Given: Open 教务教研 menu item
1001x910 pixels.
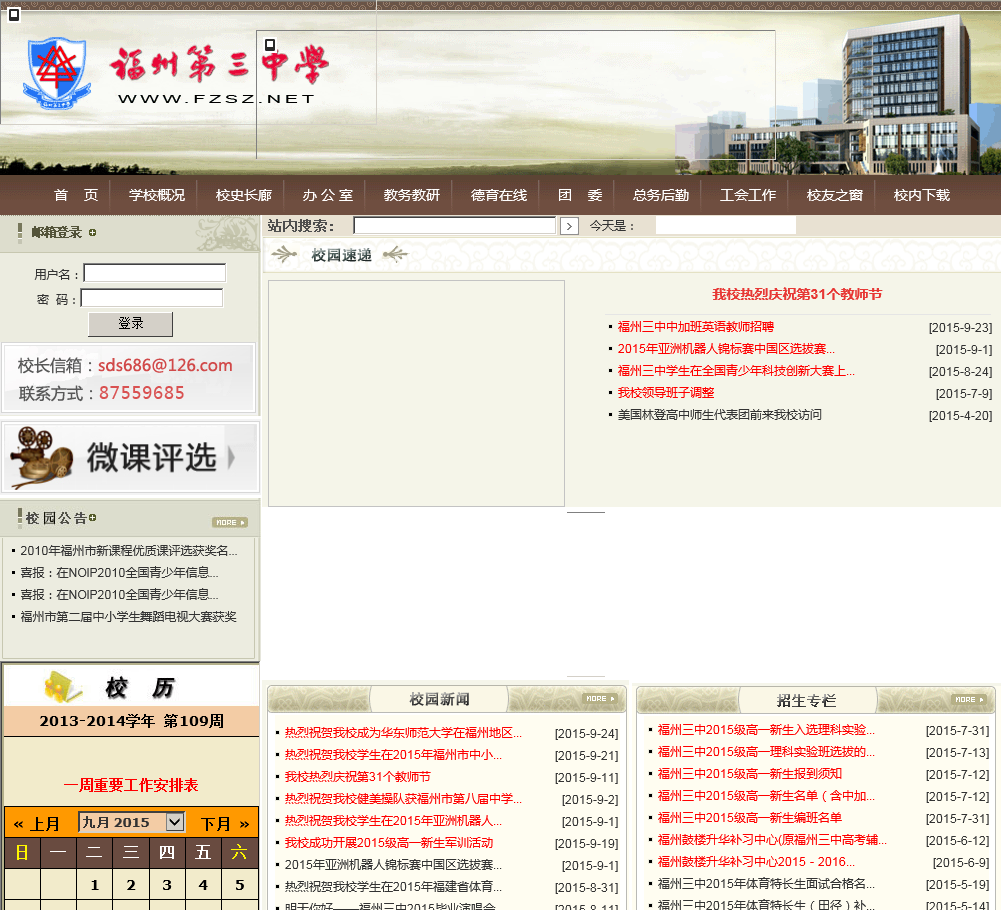Looking at the screenshot, I should (412, 195).
